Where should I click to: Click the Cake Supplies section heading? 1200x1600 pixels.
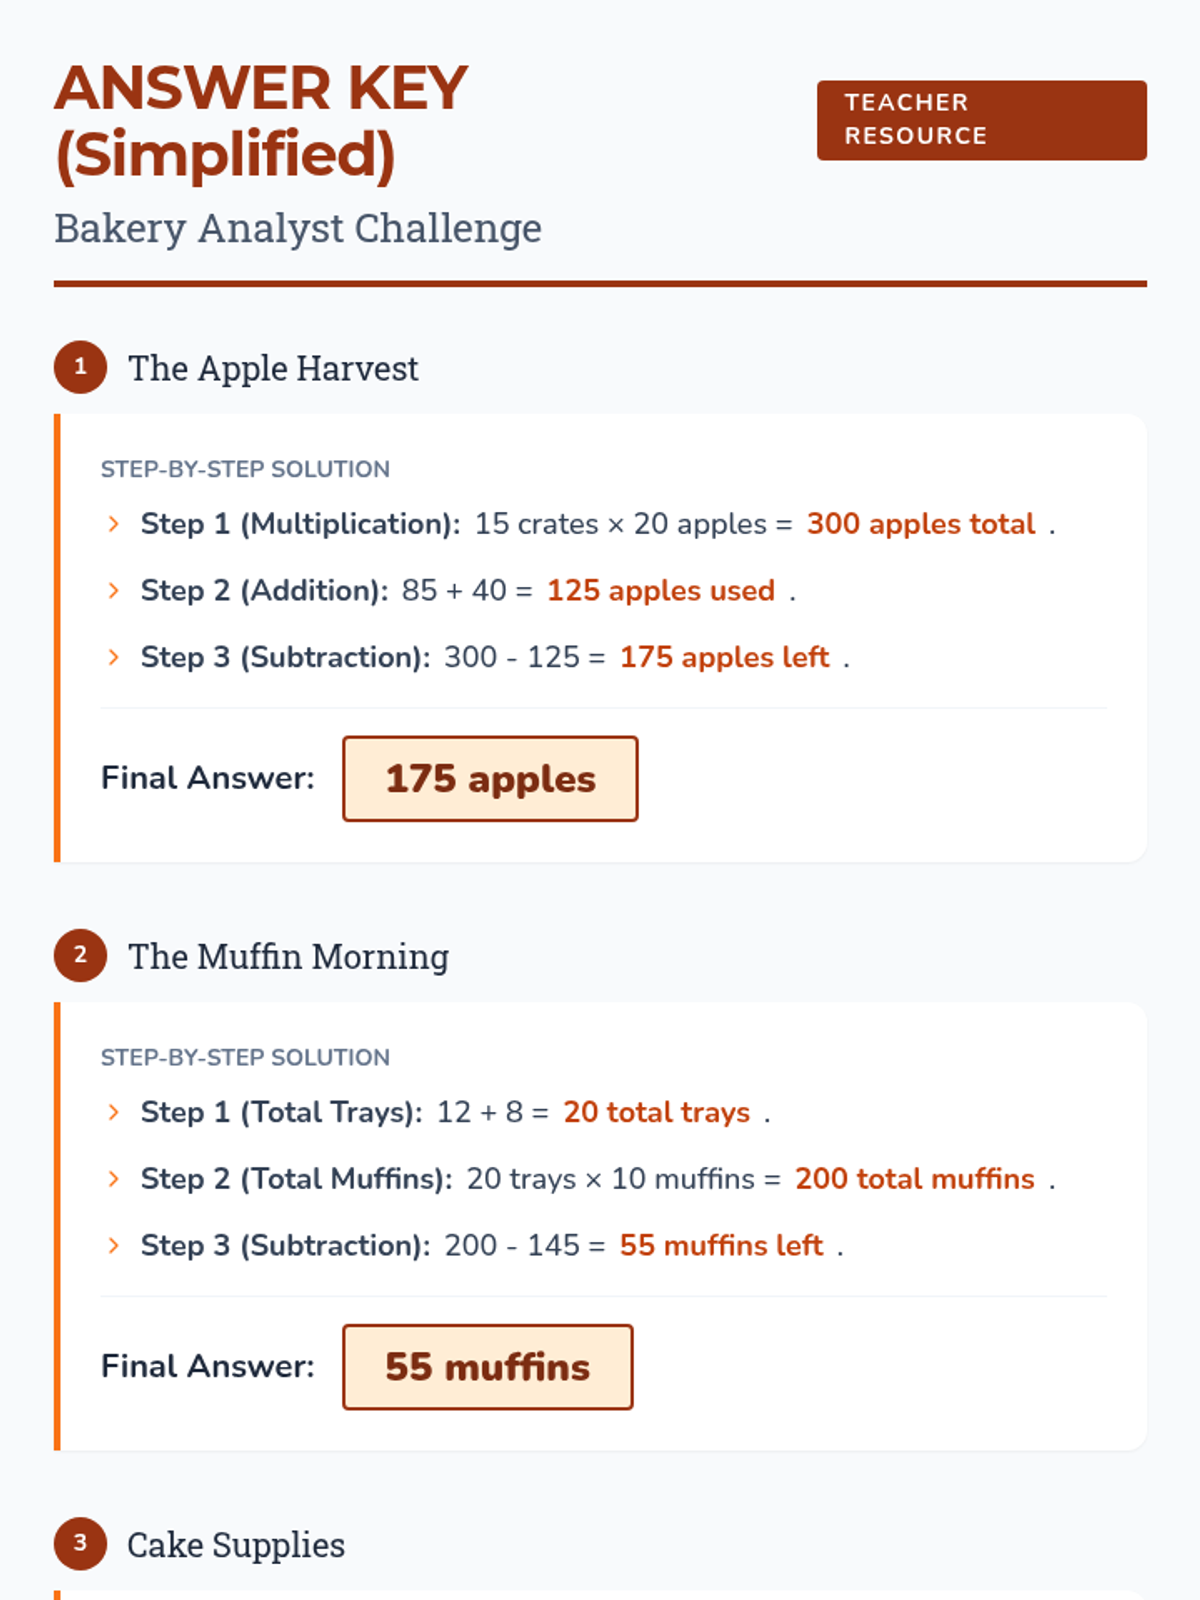coord(236,1545)
